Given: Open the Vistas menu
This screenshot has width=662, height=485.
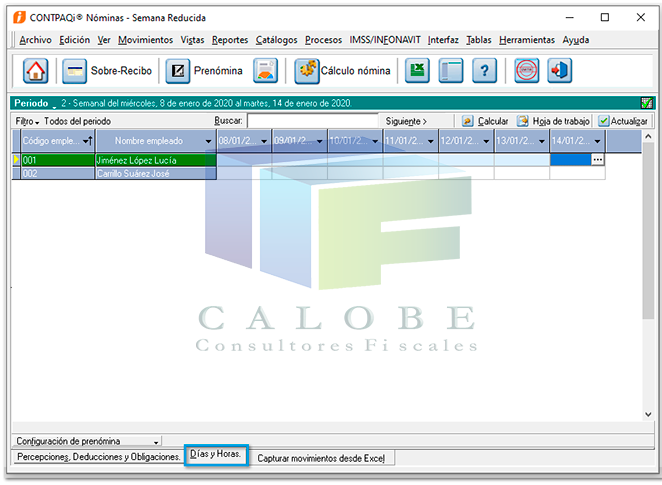Looking at the screenshot, I should coord(193,40).
